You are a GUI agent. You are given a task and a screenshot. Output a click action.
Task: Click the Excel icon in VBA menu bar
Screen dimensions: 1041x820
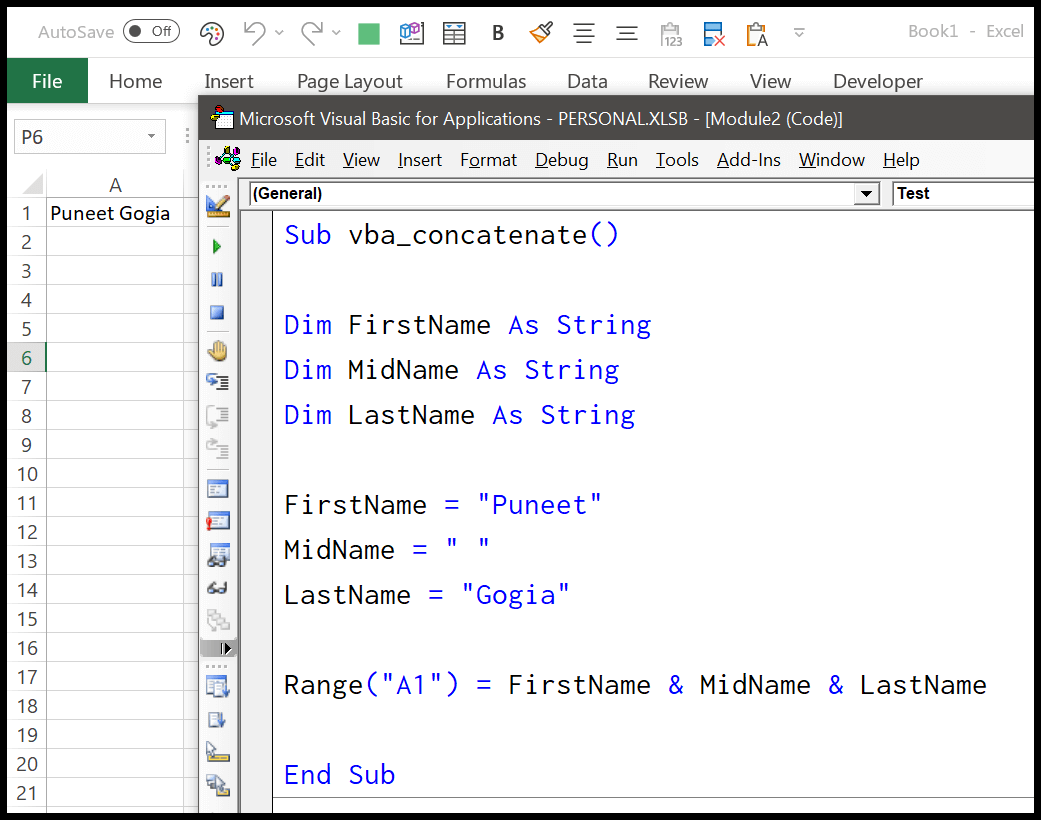[228, 160]
